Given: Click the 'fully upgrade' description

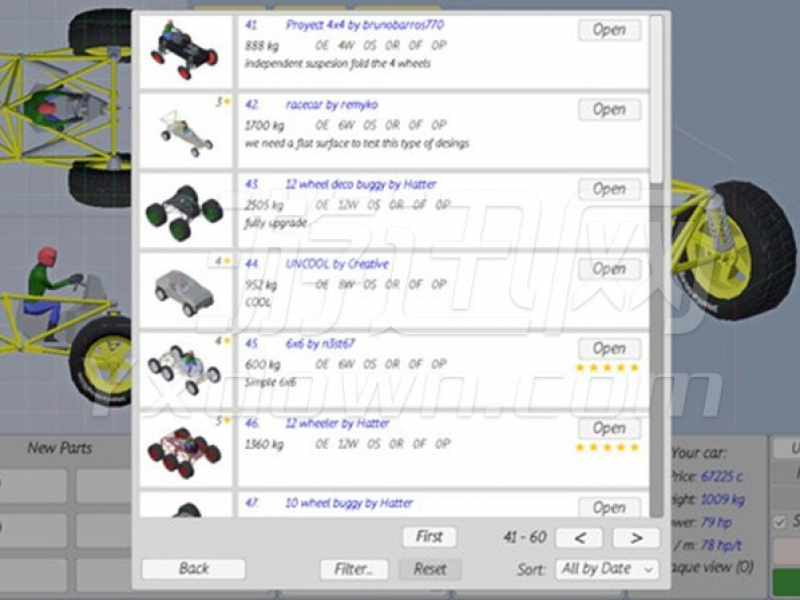Looking at the screenshot, I should [x=276, y=223].
